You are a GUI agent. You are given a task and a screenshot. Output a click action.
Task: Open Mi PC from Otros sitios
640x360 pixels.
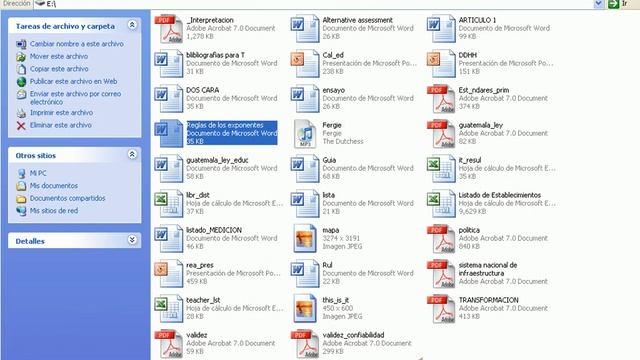tap(38, 173)
